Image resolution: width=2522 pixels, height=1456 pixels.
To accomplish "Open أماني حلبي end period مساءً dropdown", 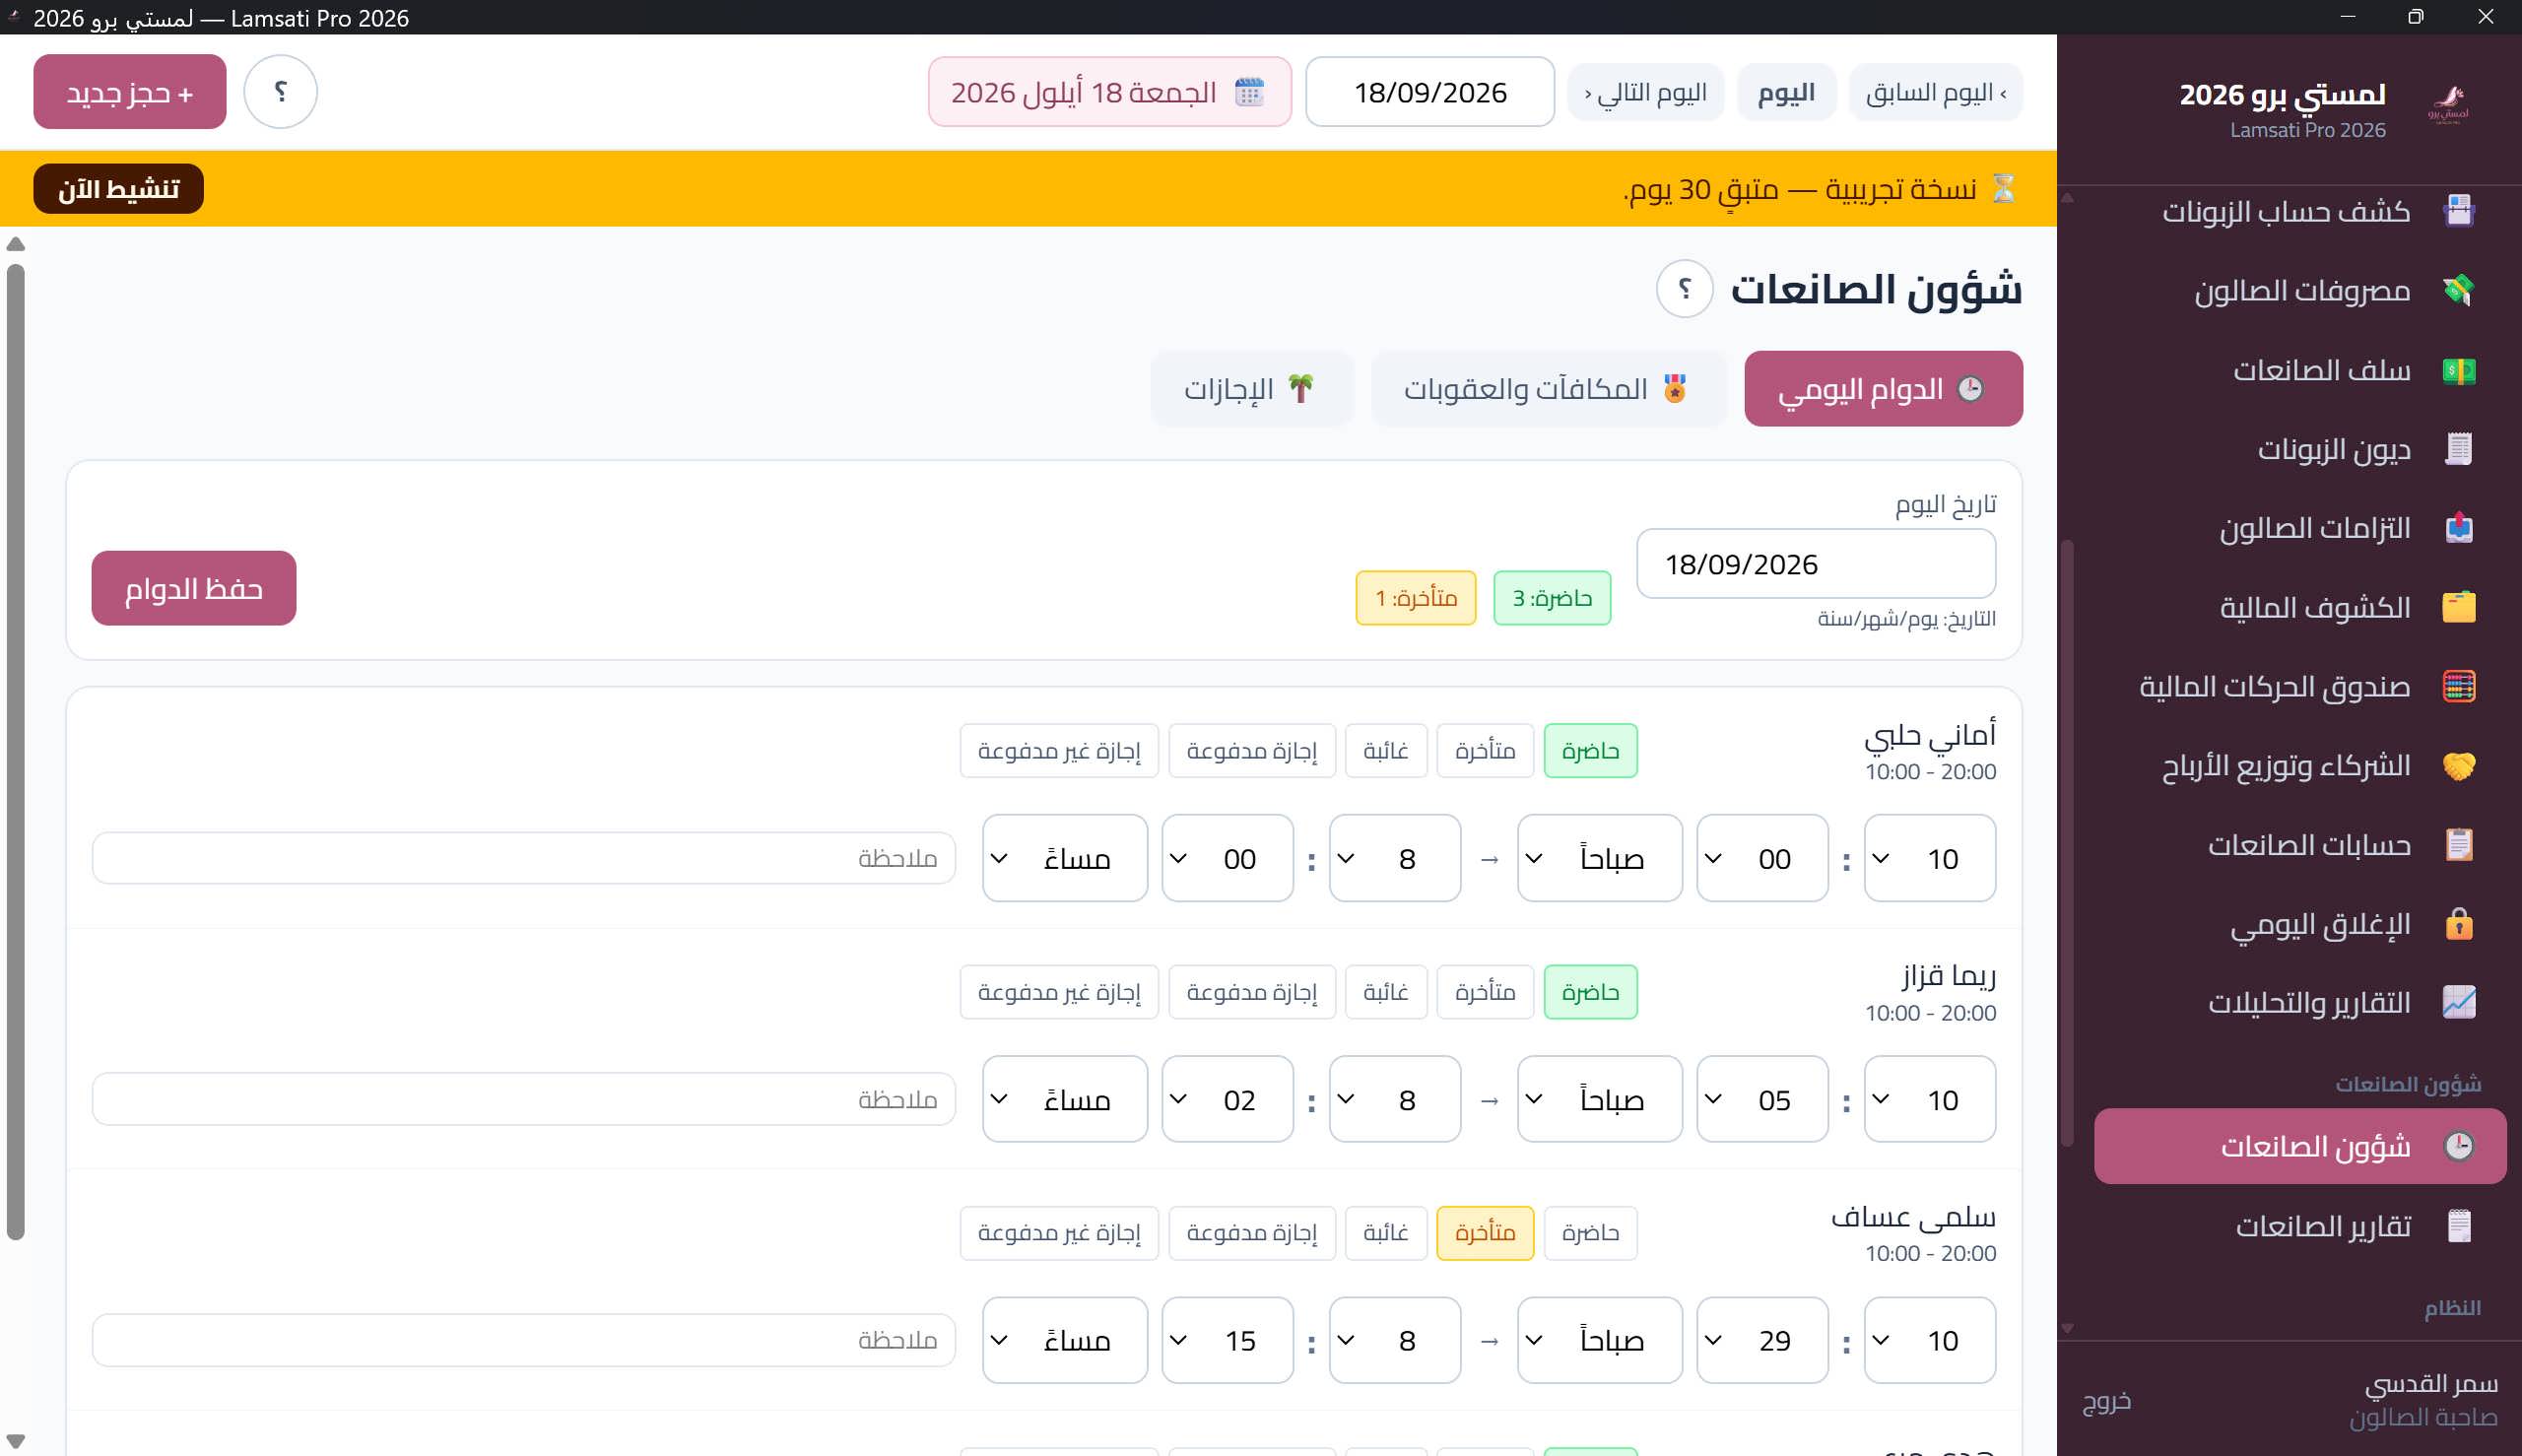I will tap(1065, 858).
